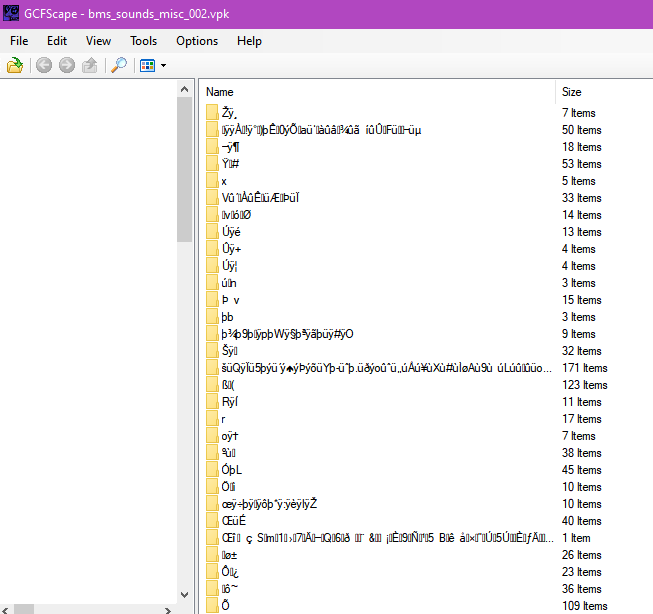
Task: Select the folder icon showing 18 Items
Action: click(212, 147)
